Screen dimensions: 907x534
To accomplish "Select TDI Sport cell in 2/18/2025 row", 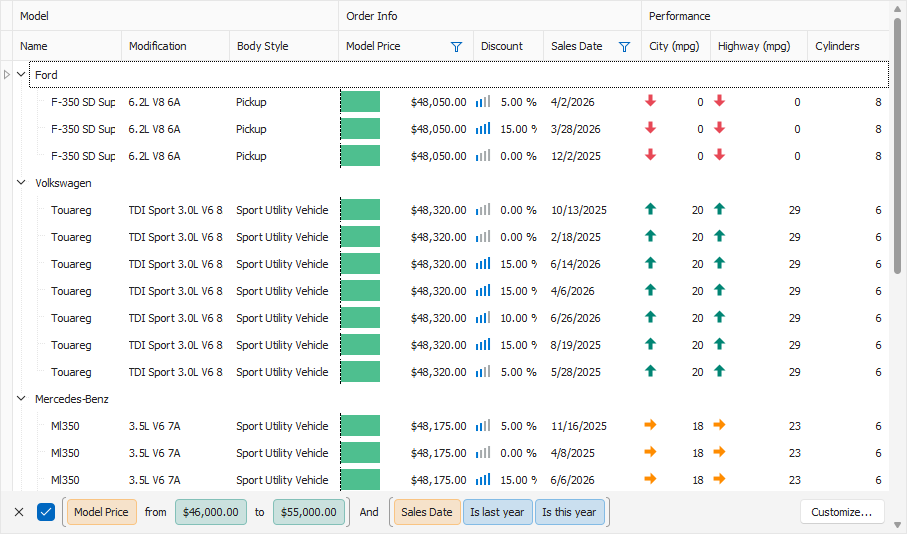I will pos(175,237).
